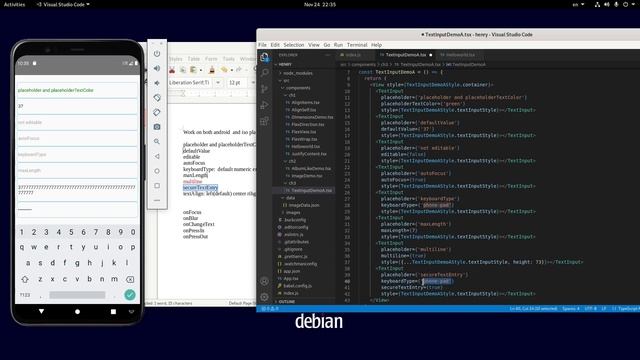640x360 pixels.
Task: Open clock at top bar center
Action: [320, 4]
